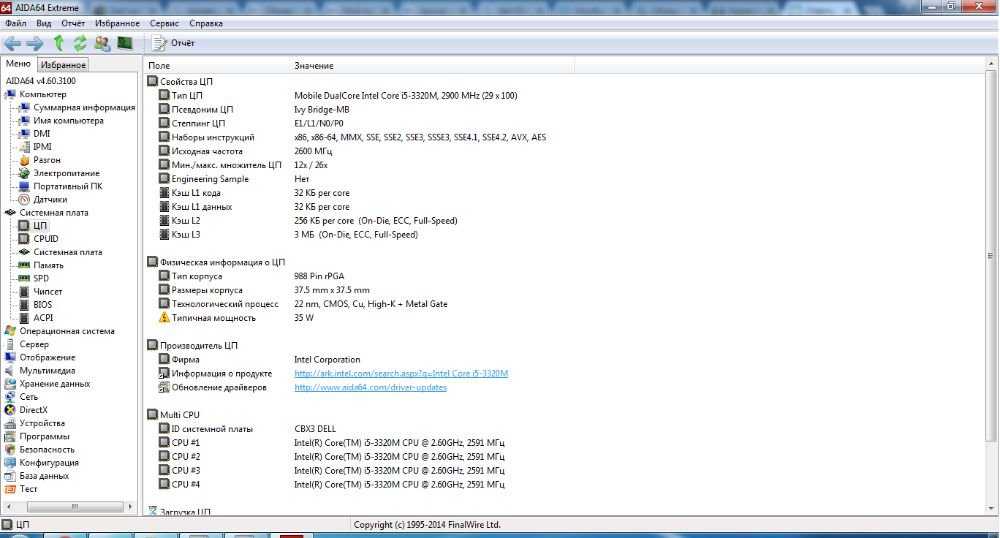Expand the Операционная система node
This screenshot has width=1000, height=538.
click(x=67, y=331)
